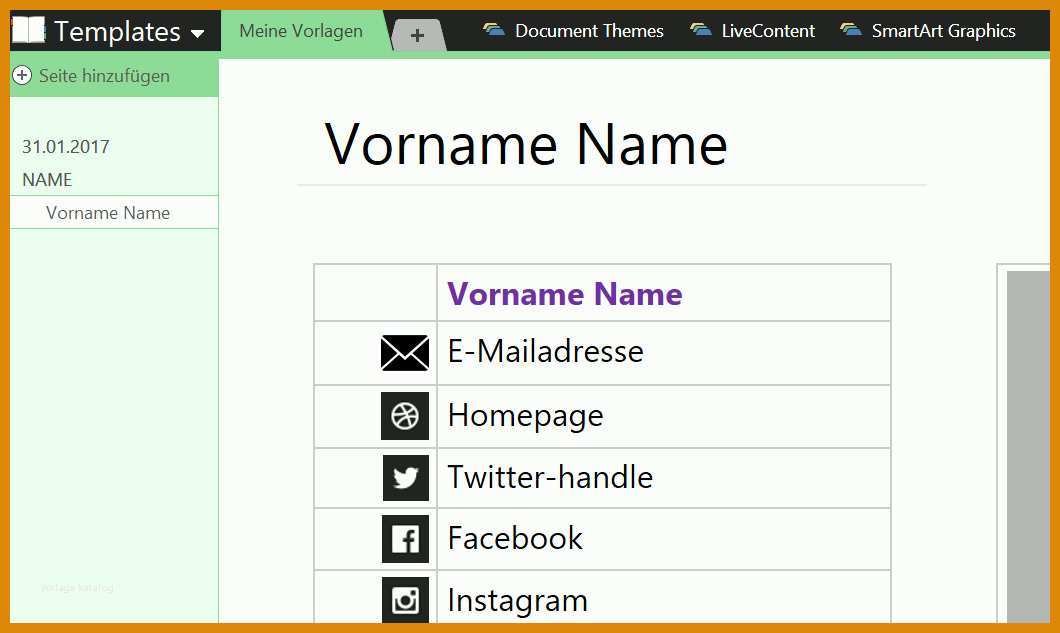Add a new section with the plus tab
Screen dimensions: 1060x633
pyautogui.click(x=418, y=35)
